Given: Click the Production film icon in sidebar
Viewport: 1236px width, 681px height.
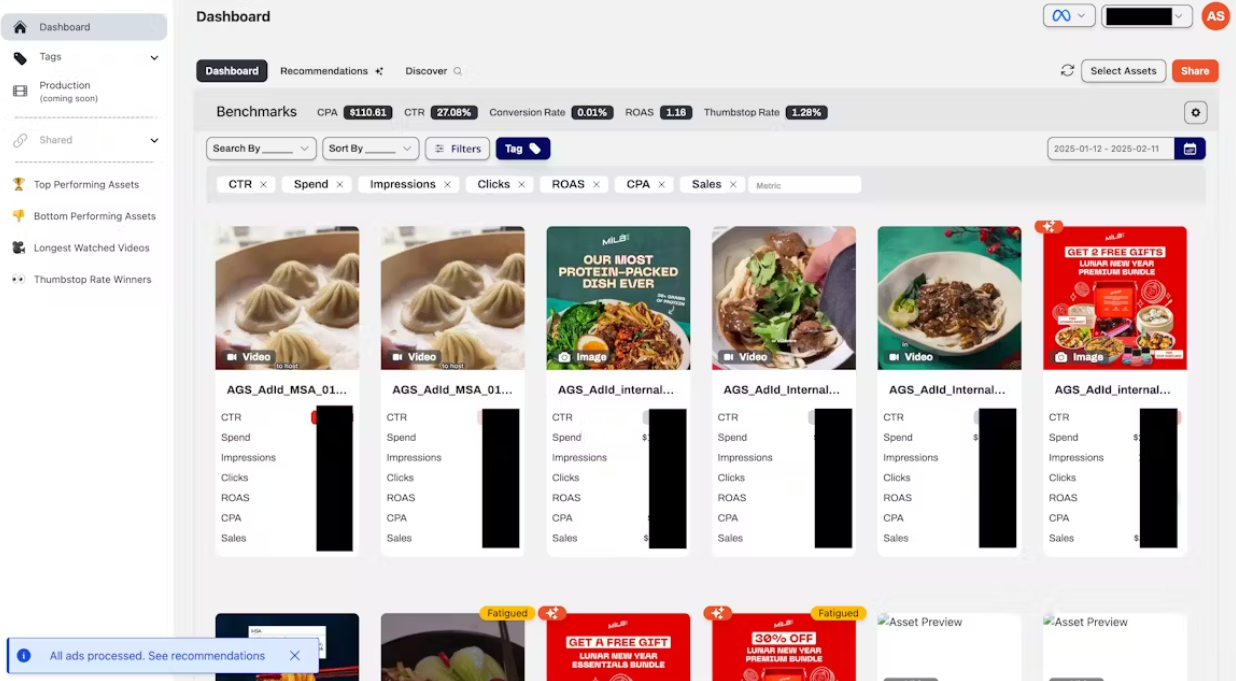Looking at the screenshot, I should (20, 91).
